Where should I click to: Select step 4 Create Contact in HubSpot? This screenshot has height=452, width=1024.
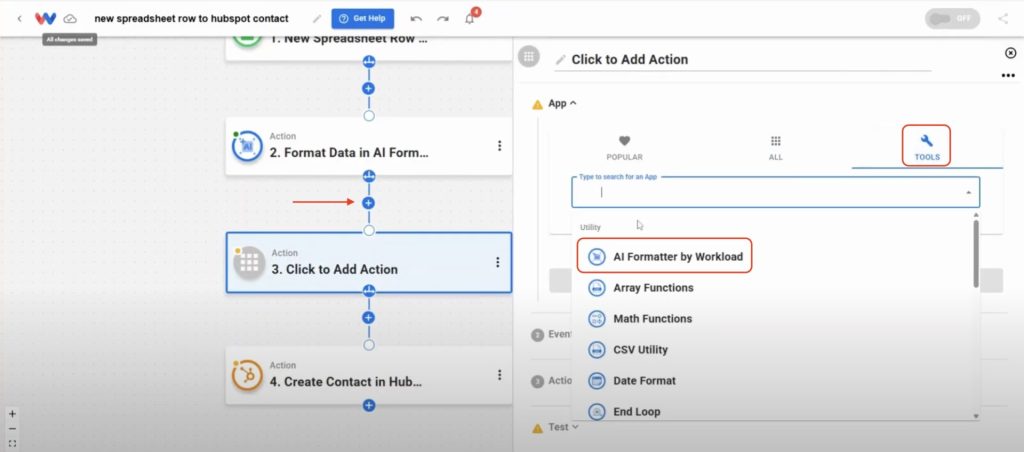coord(369,375)
